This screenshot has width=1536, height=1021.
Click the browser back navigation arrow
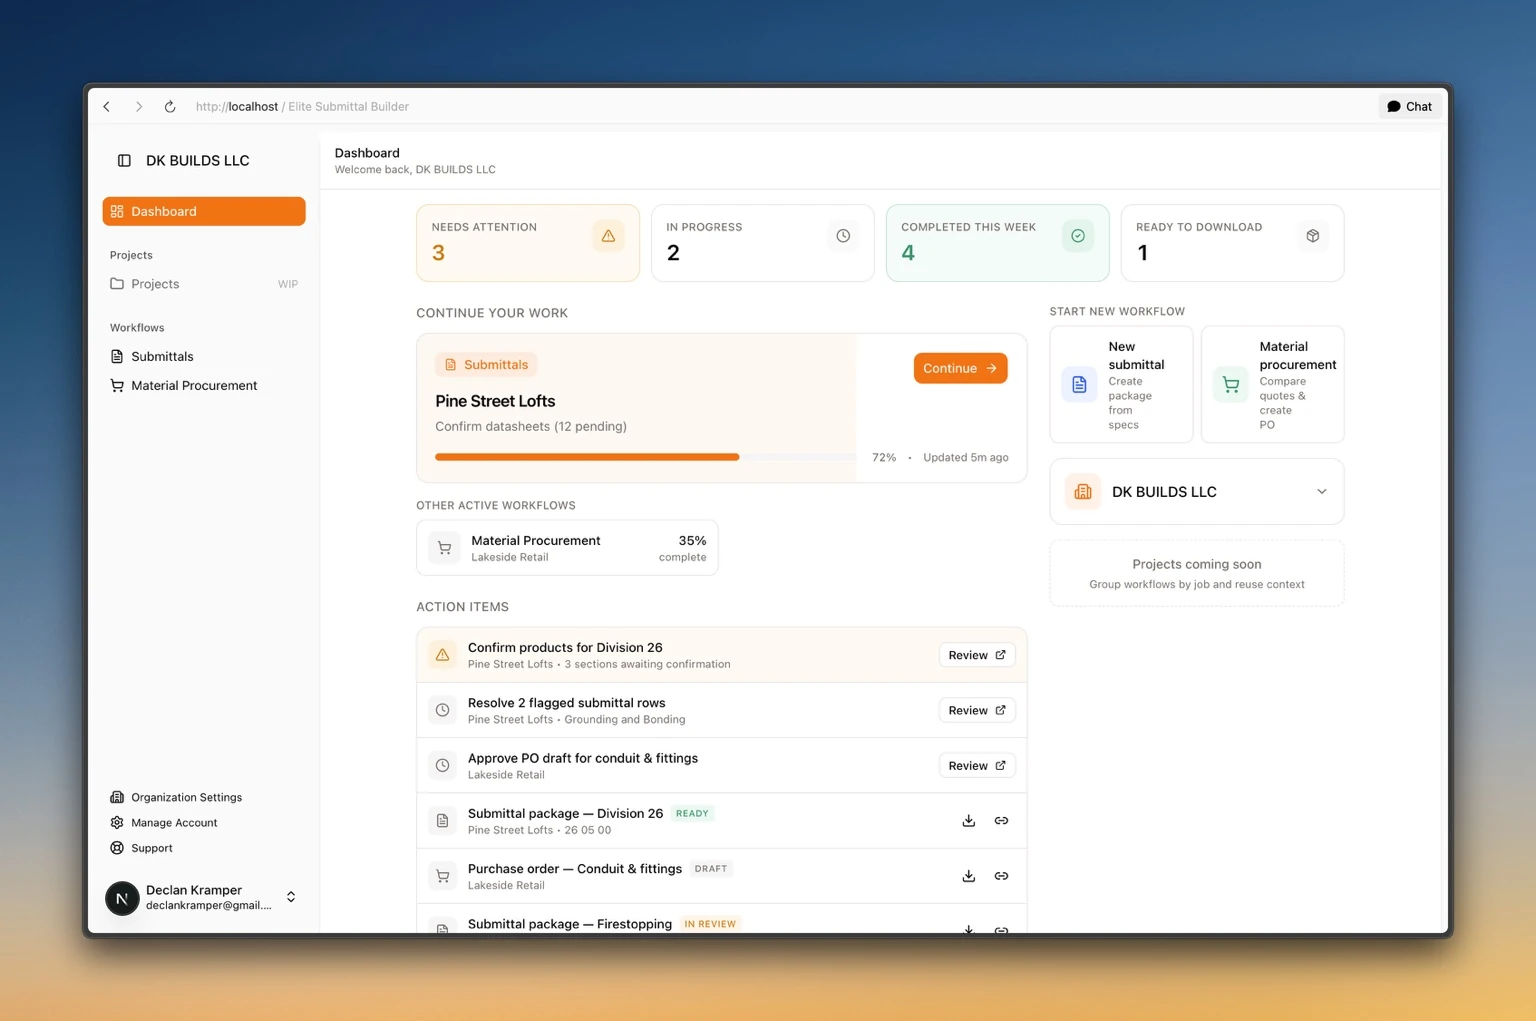tap(106, 106)
